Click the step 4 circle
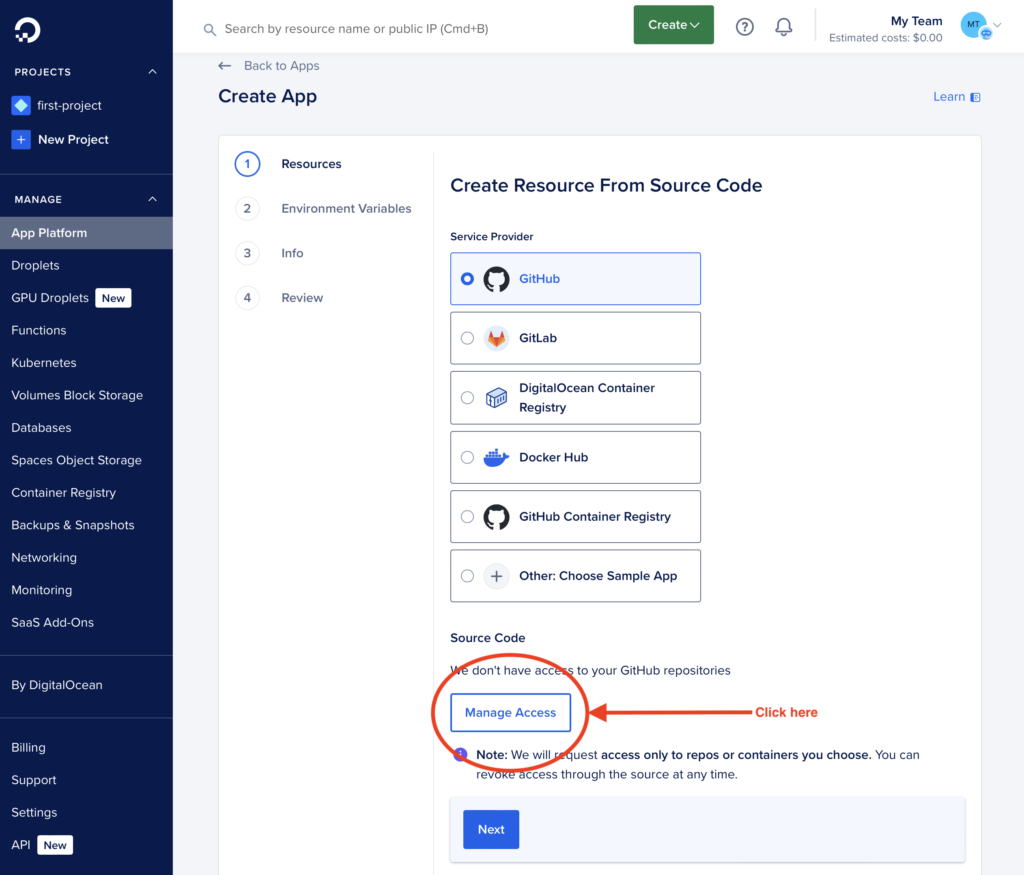1024x875 pixels. coord(248,298)
